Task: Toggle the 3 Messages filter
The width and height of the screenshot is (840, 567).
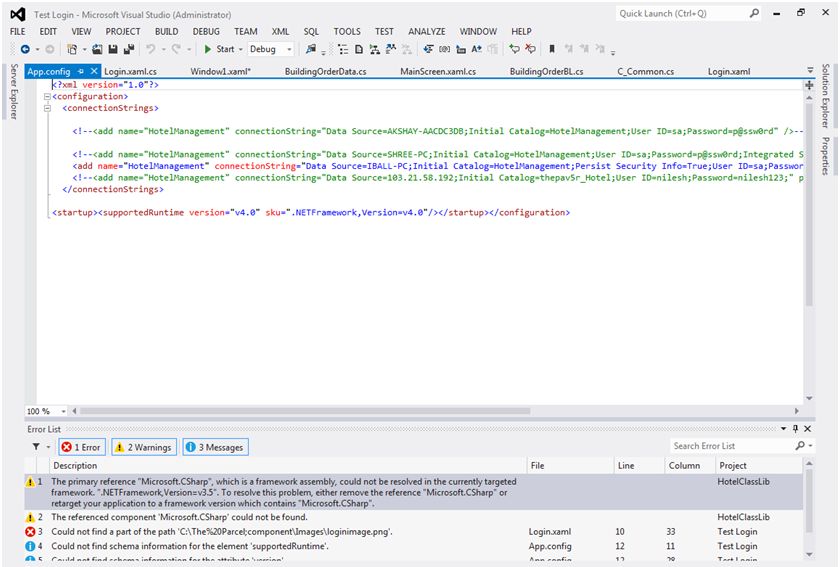Action: (x=214, y=447)
